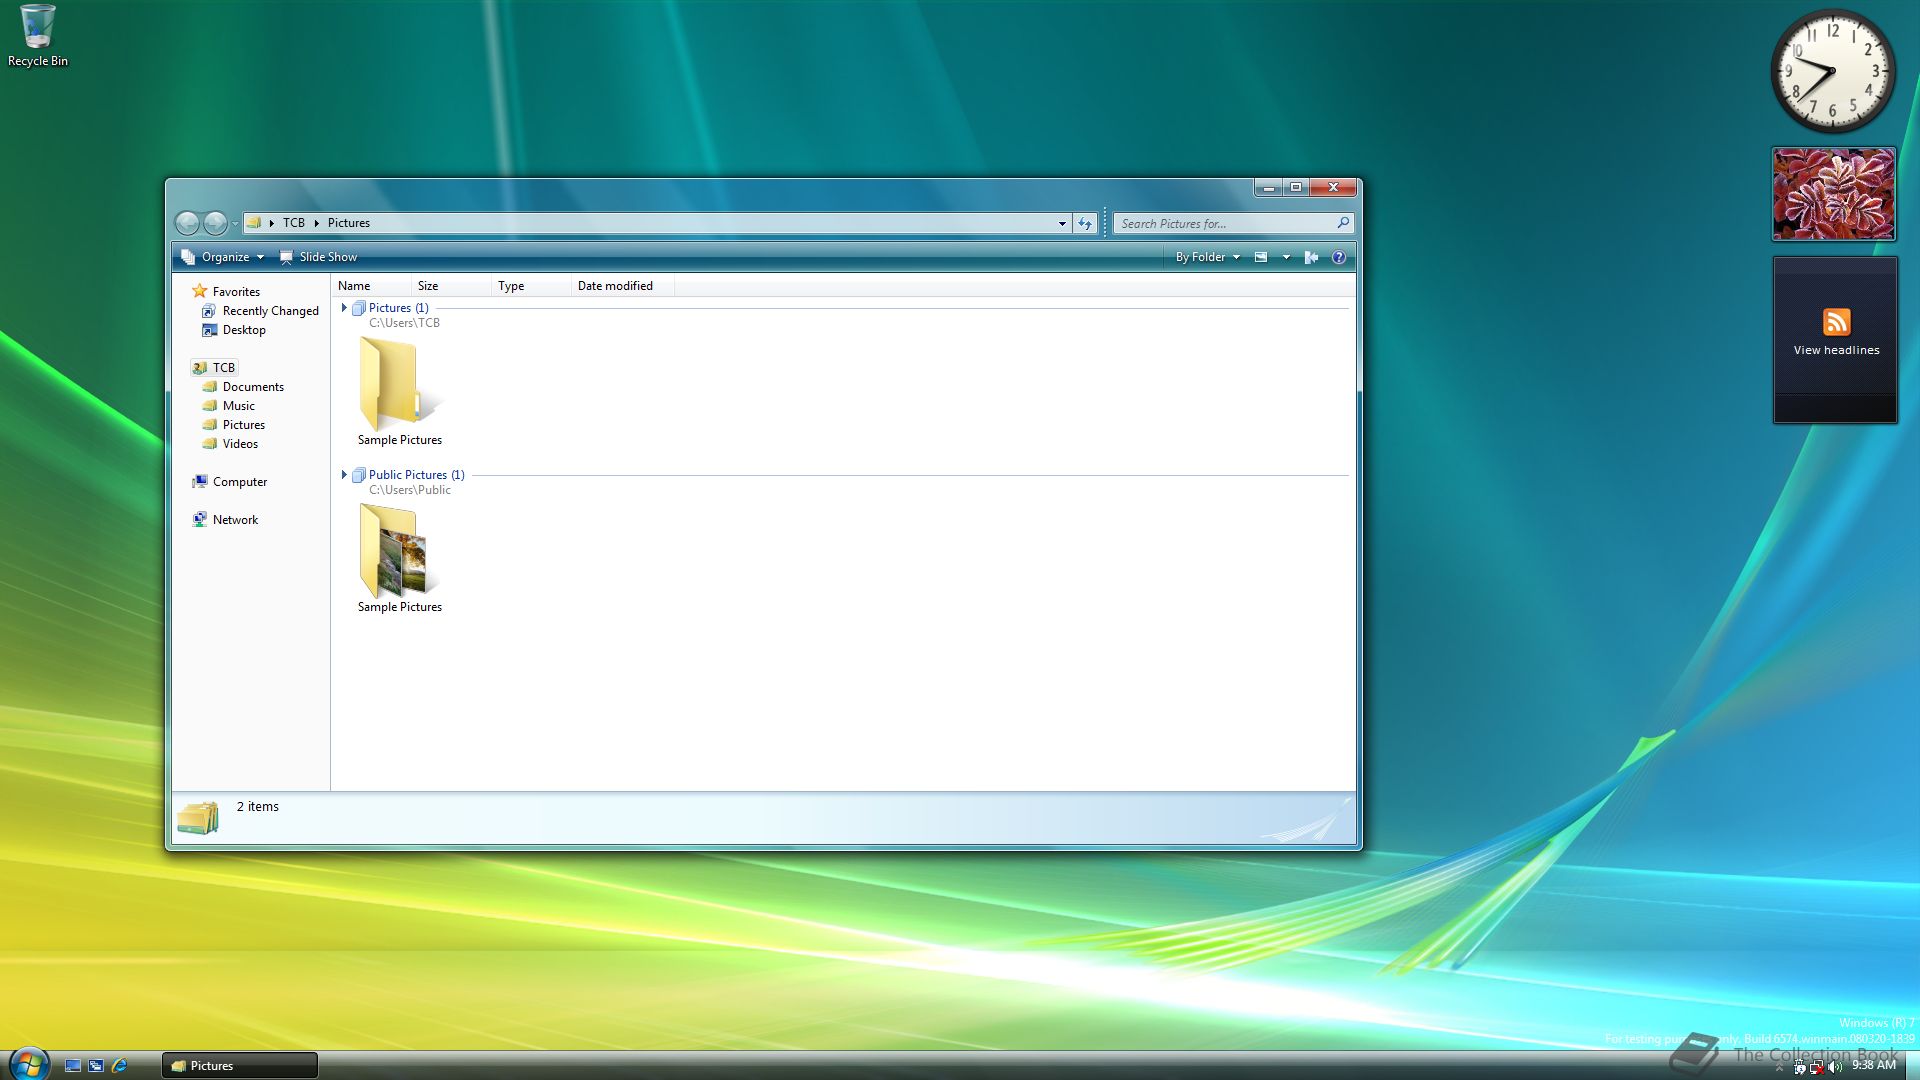Open the Start menu orb
Screen dimensions: 1920x1080
[x=28, y=1063]
